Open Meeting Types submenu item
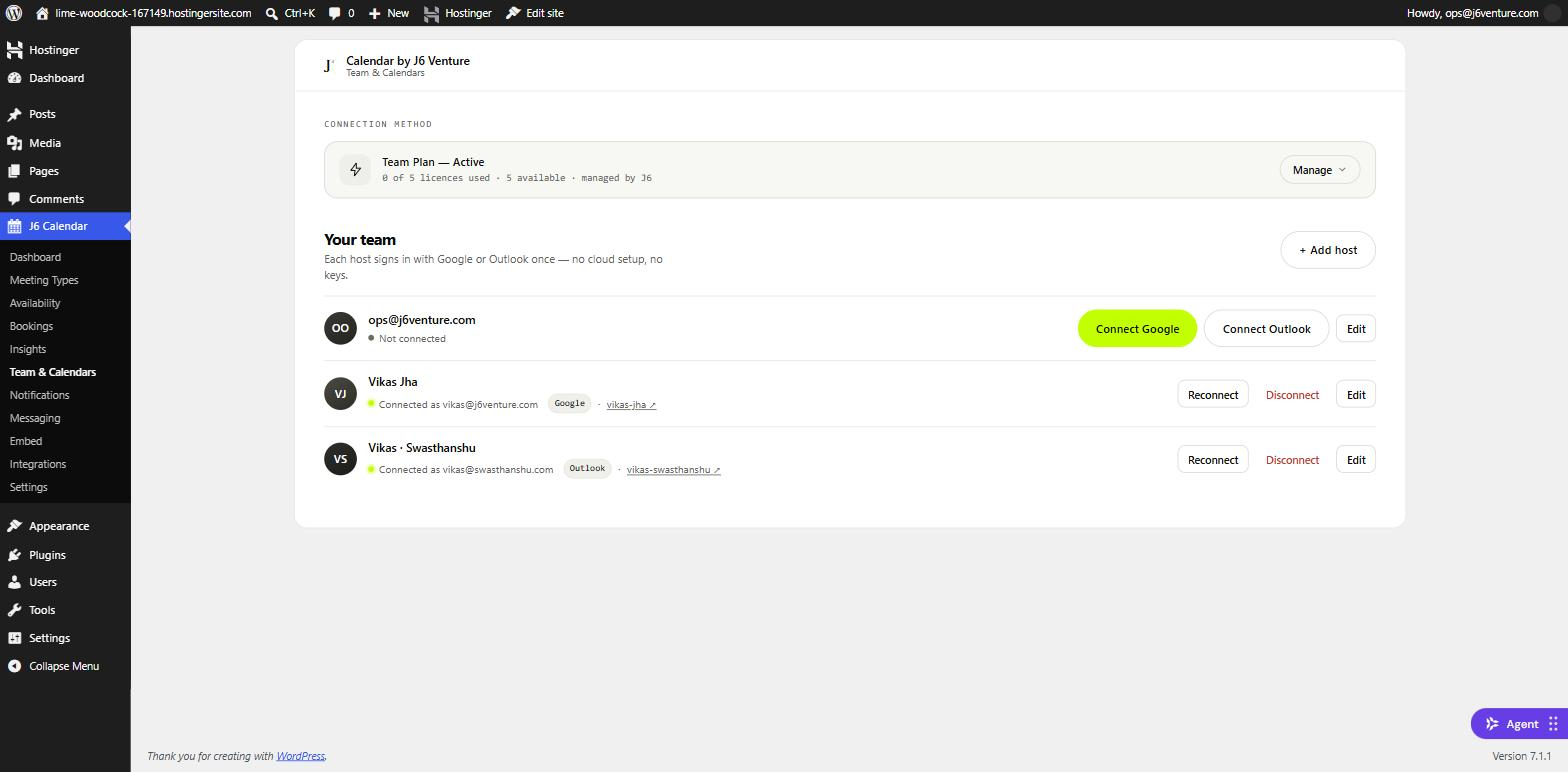The height and width of the screenshot is (772, 1568). click(x=44, y=280)
